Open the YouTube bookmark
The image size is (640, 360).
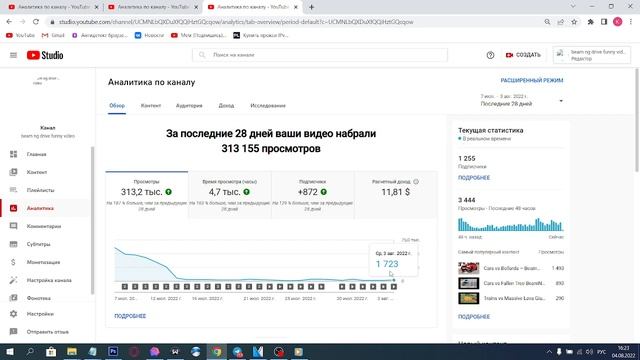click(20, 36)
